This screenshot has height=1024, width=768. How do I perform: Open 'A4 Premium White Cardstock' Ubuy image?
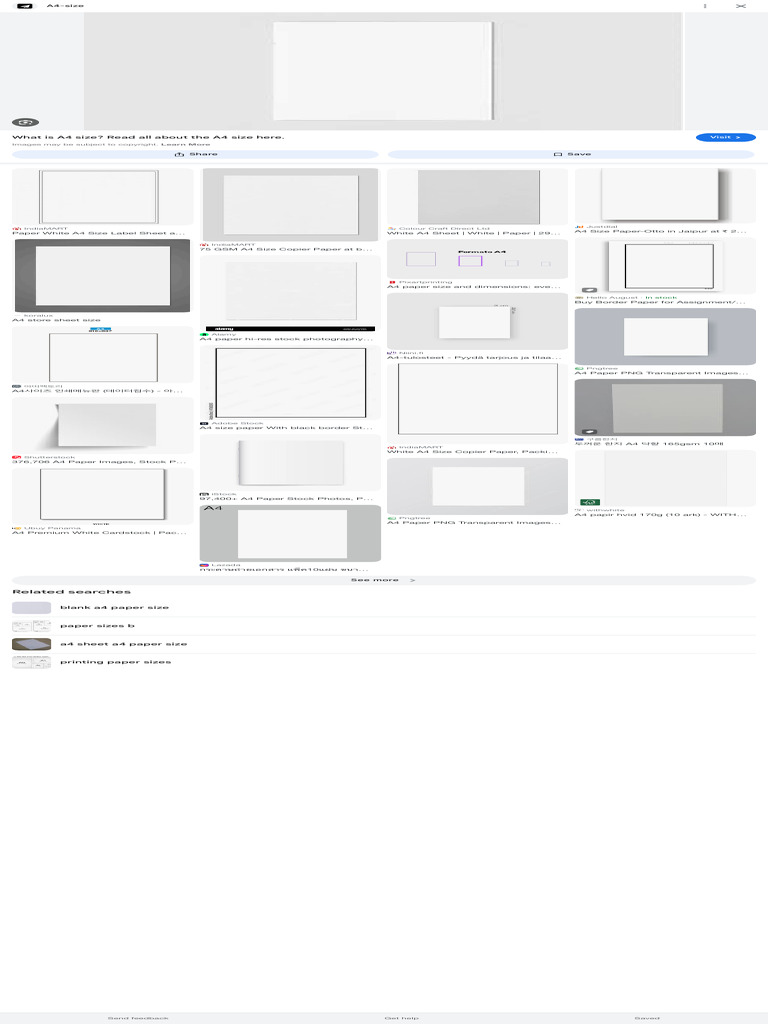click(103, 496)
